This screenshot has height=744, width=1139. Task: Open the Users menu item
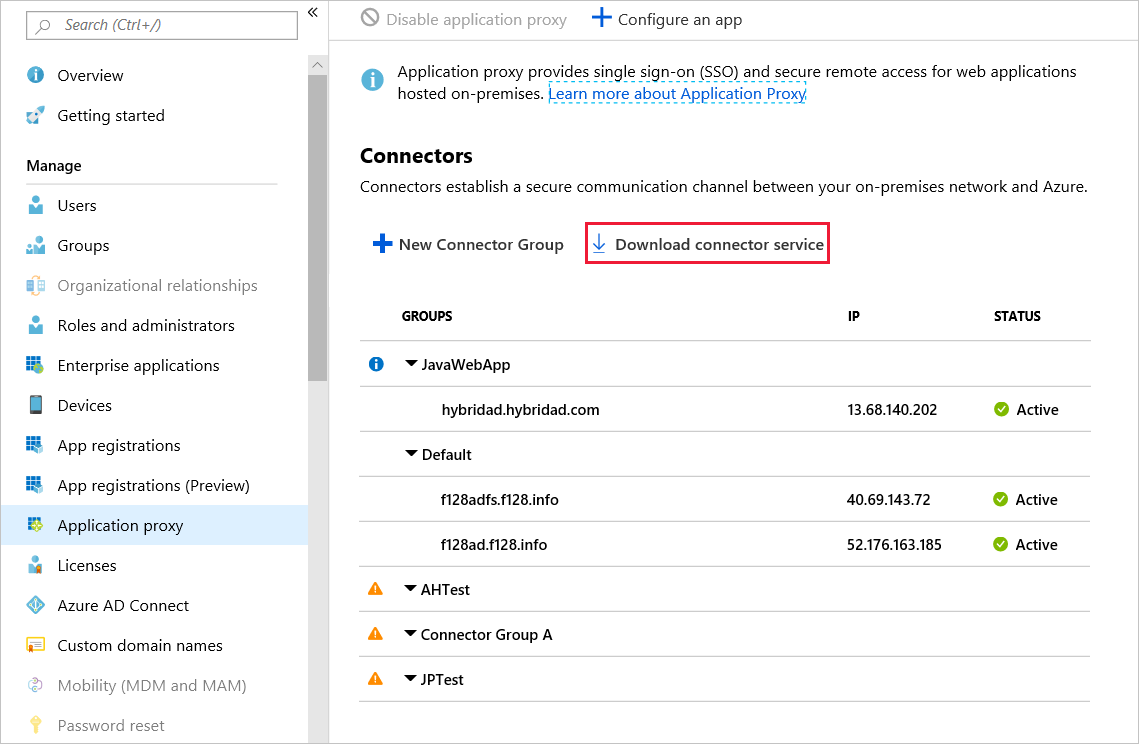(x=77, y=206)
